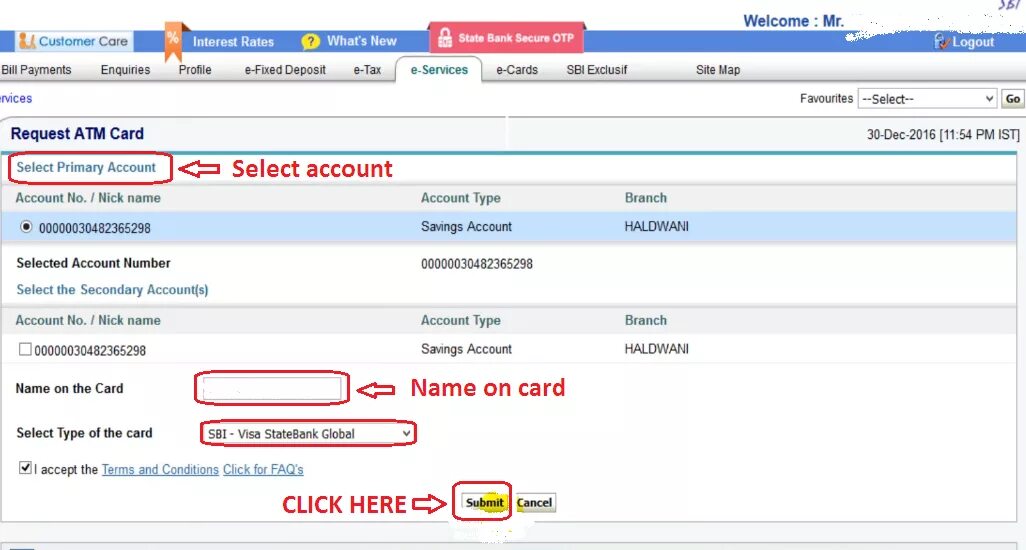Open Customer Care link
The width and height of the screenshot is (1026, 550).
pyautogui.click(x=83, y=41)
